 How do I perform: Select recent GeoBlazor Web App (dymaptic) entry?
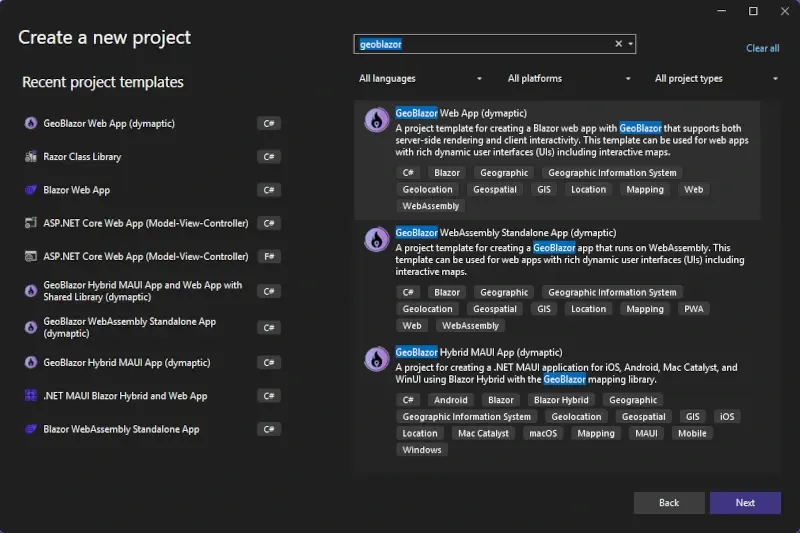tap(109, 123)
